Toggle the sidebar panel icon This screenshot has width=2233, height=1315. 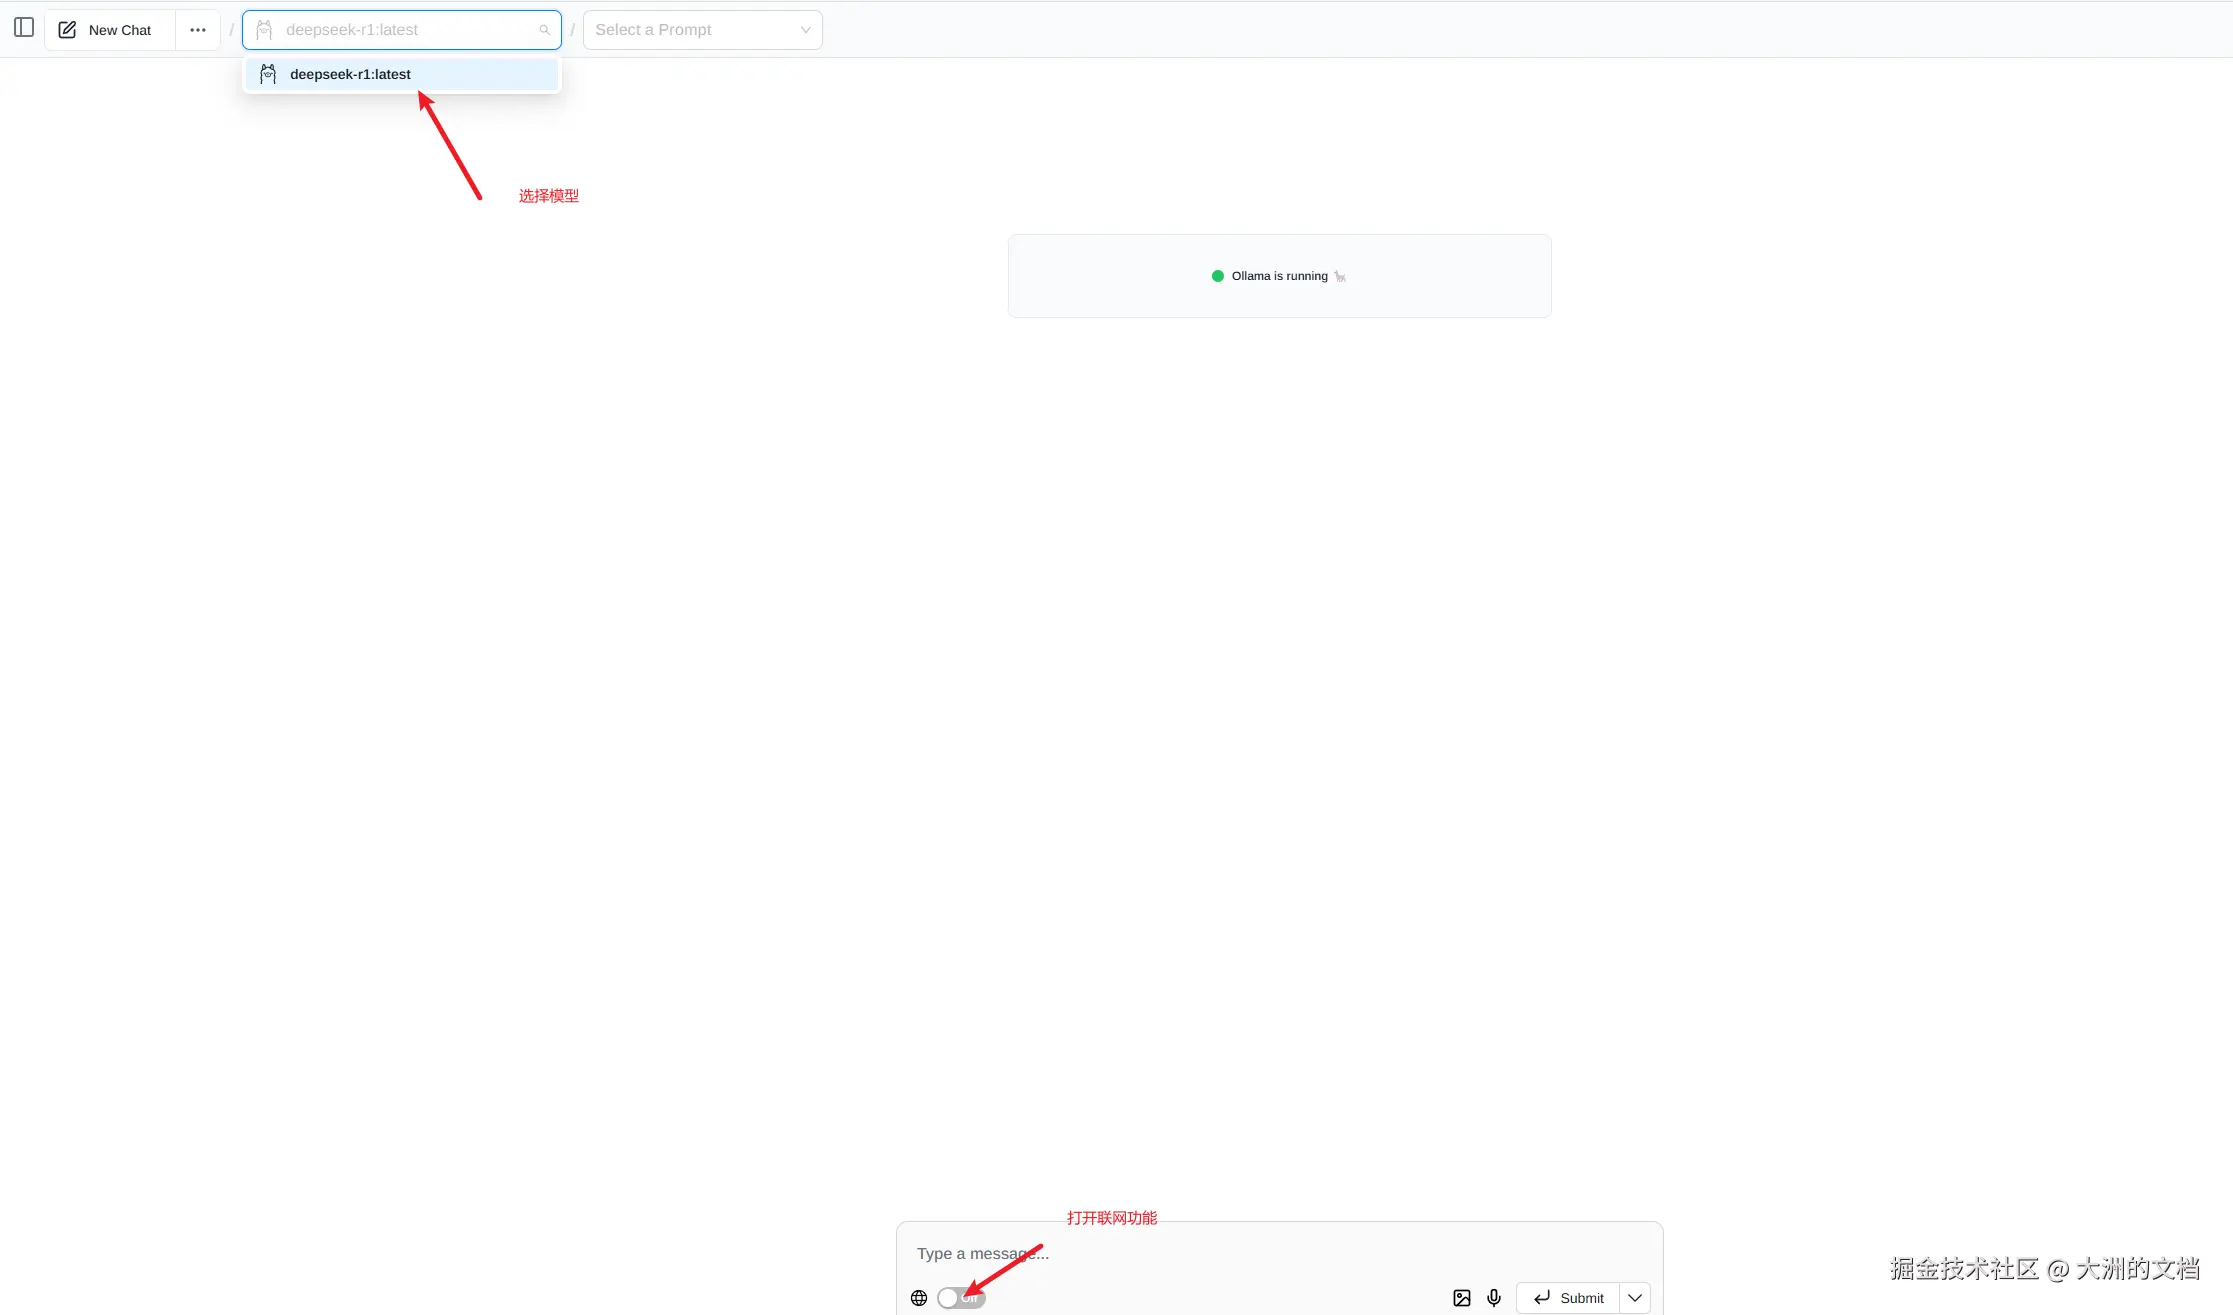(24, 28)
